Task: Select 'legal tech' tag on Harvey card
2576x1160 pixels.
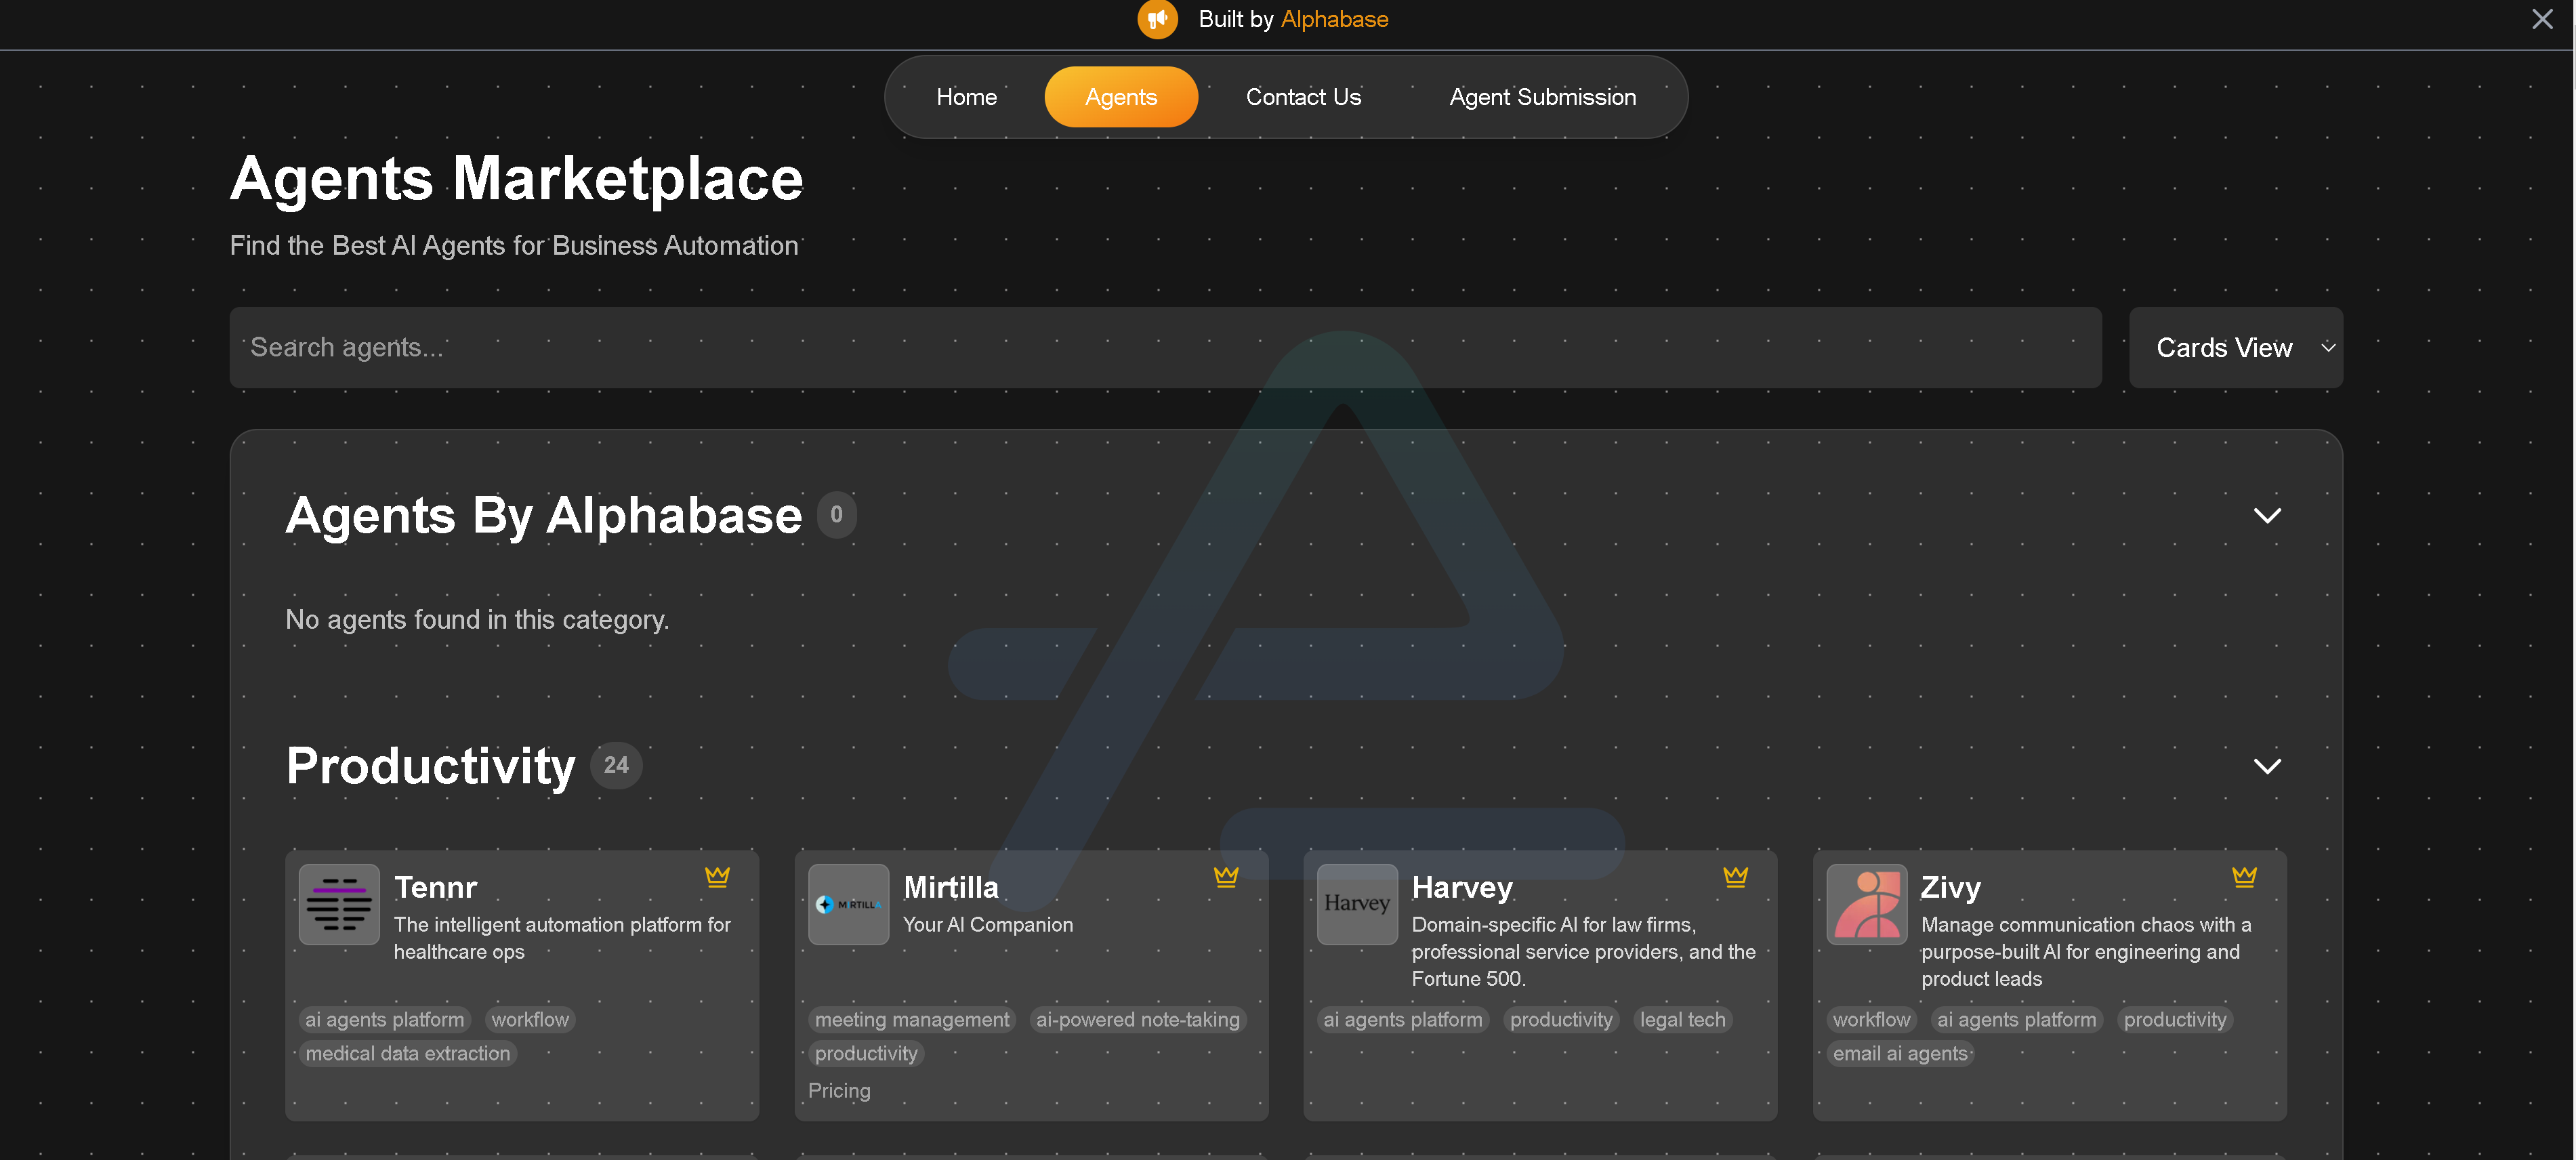Action: click(1683, 1019)
